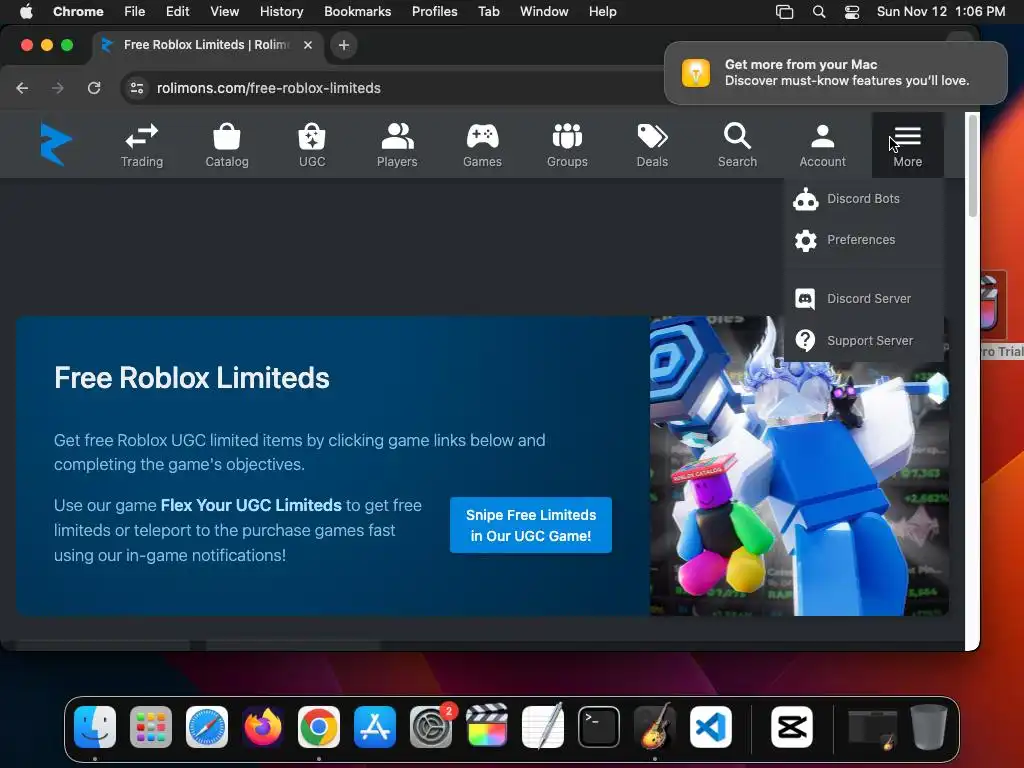The image size is (1024, 768).
Task: View site information icon in the address bar
Action: (136, 88)
